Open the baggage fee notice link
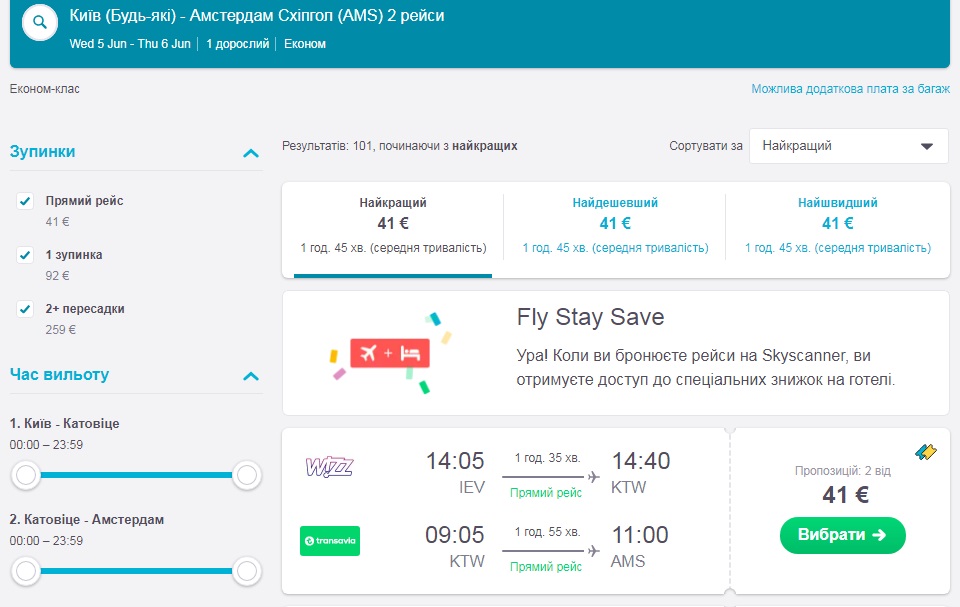 coord(850,89)
